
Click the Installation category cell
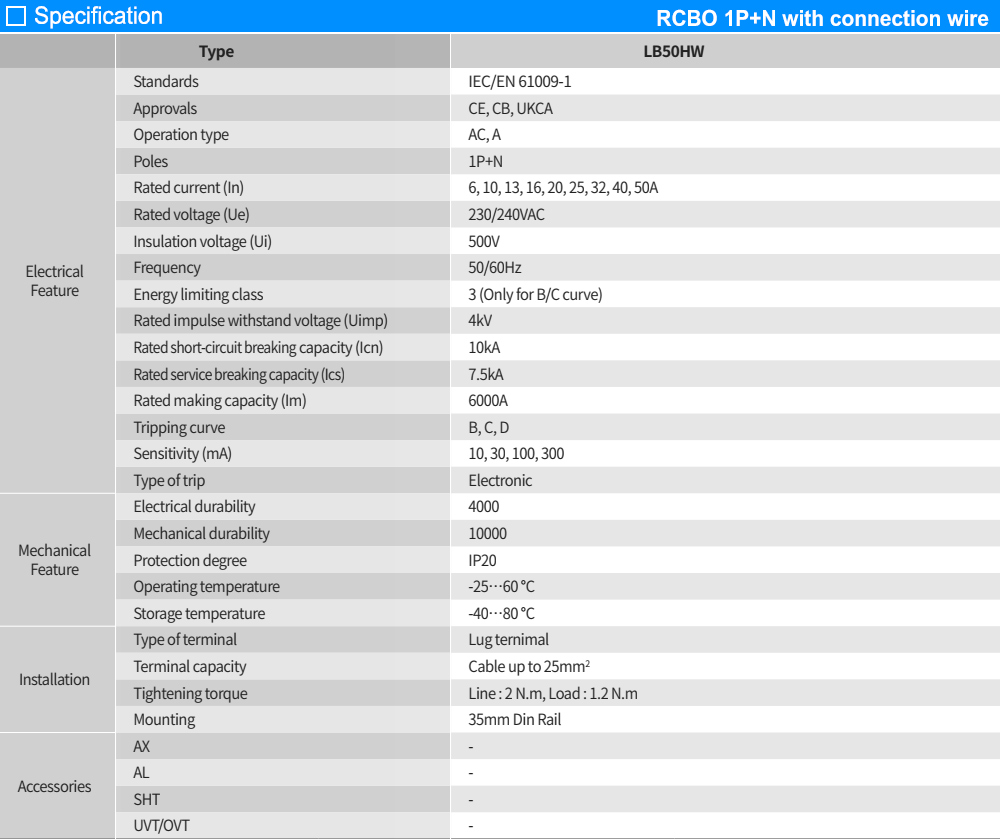coord(55,680)
